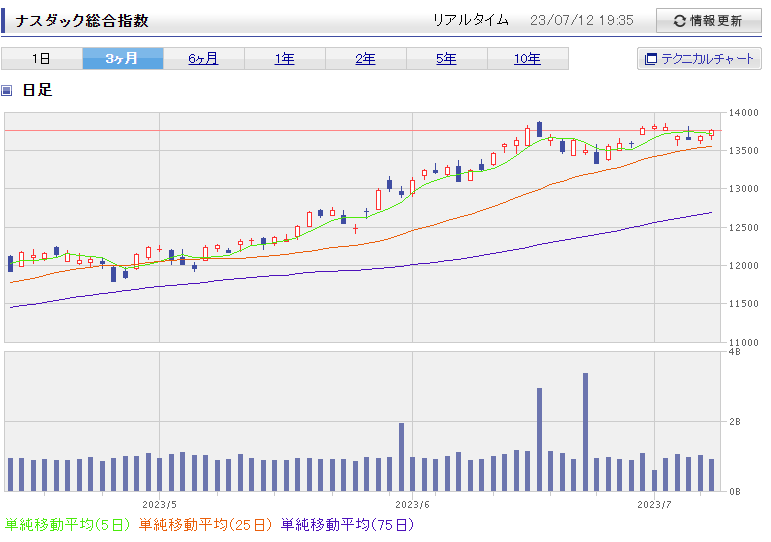Image resolution: width=771 pixels, height=542 pixels.
Task: Select the 3ヶ月 time range tab
Action: point(122,59)
